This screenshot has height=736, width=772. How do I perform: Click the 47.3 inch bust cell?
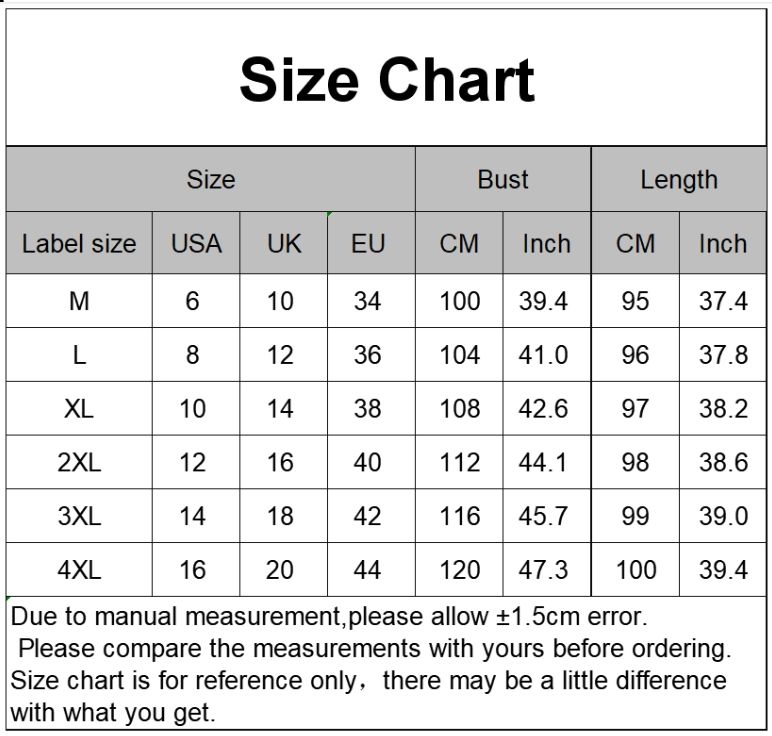[544, 570]
